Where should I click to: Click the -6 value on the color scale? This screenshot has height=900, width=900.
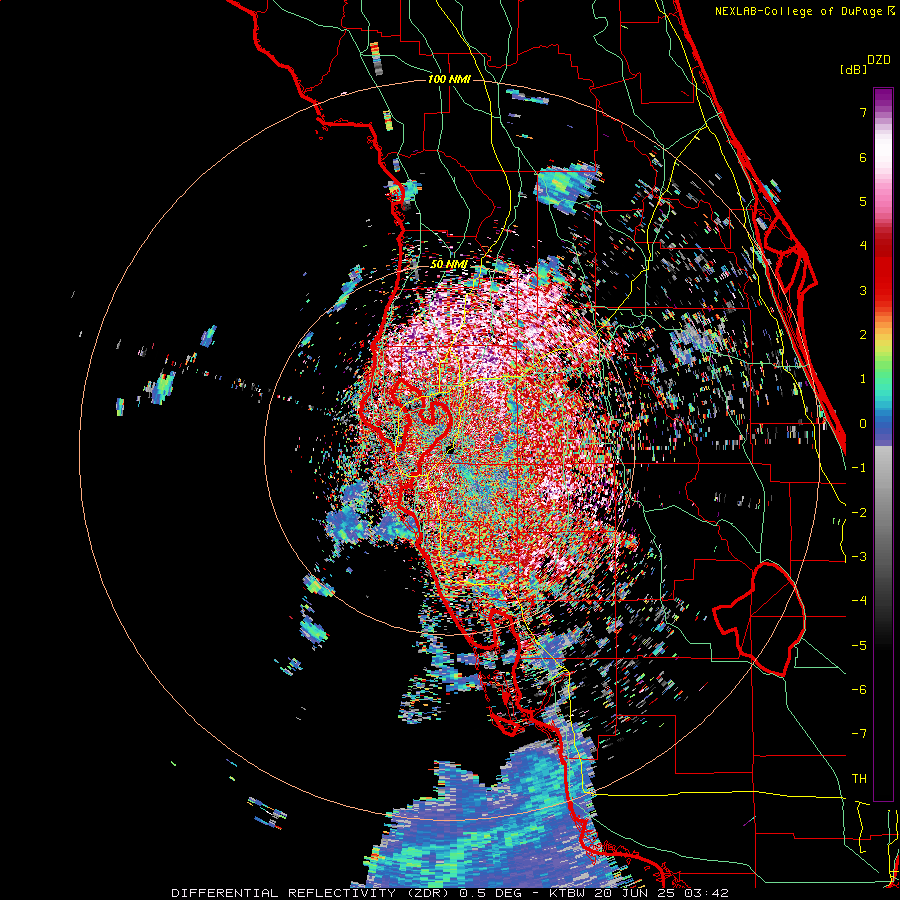pyautogui.click(x=859, y=690)
